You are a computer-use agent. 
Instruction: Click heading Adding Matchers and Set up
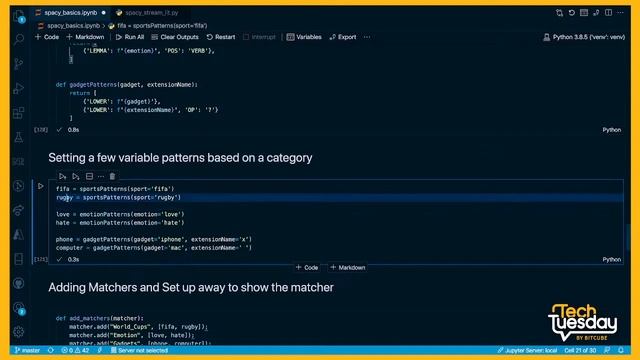(x=191, y=287)
